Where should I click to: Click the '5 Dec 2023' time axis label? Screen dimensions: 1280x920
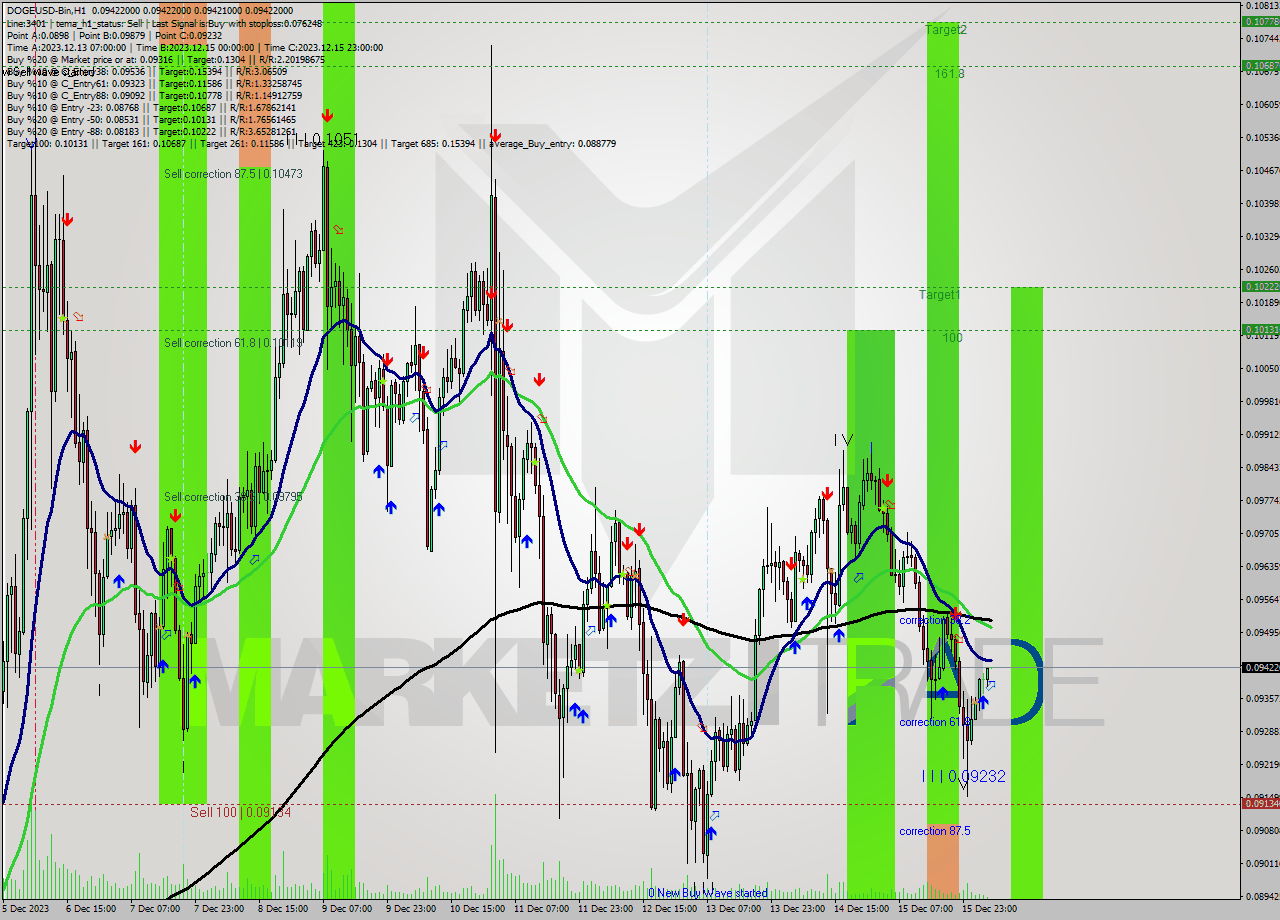tap(26, 909)
